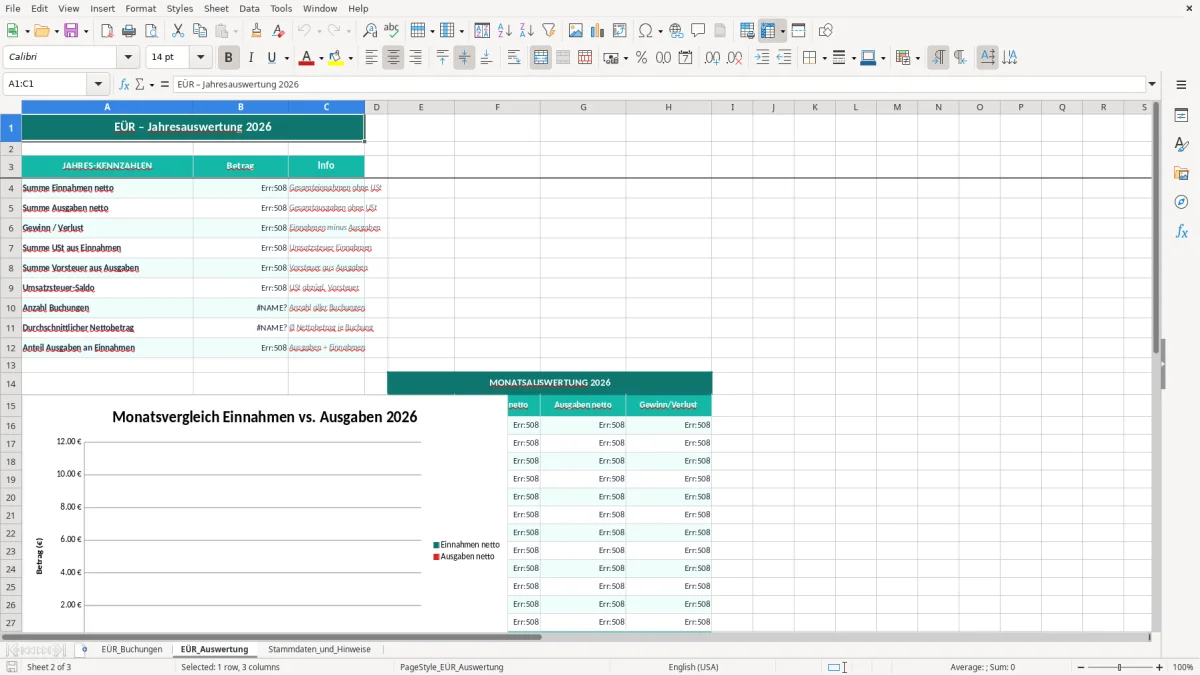The width and height of the screenshot is (1200, 675).
Task: Open underline style dropdown arrow
Action: (286, 58)
